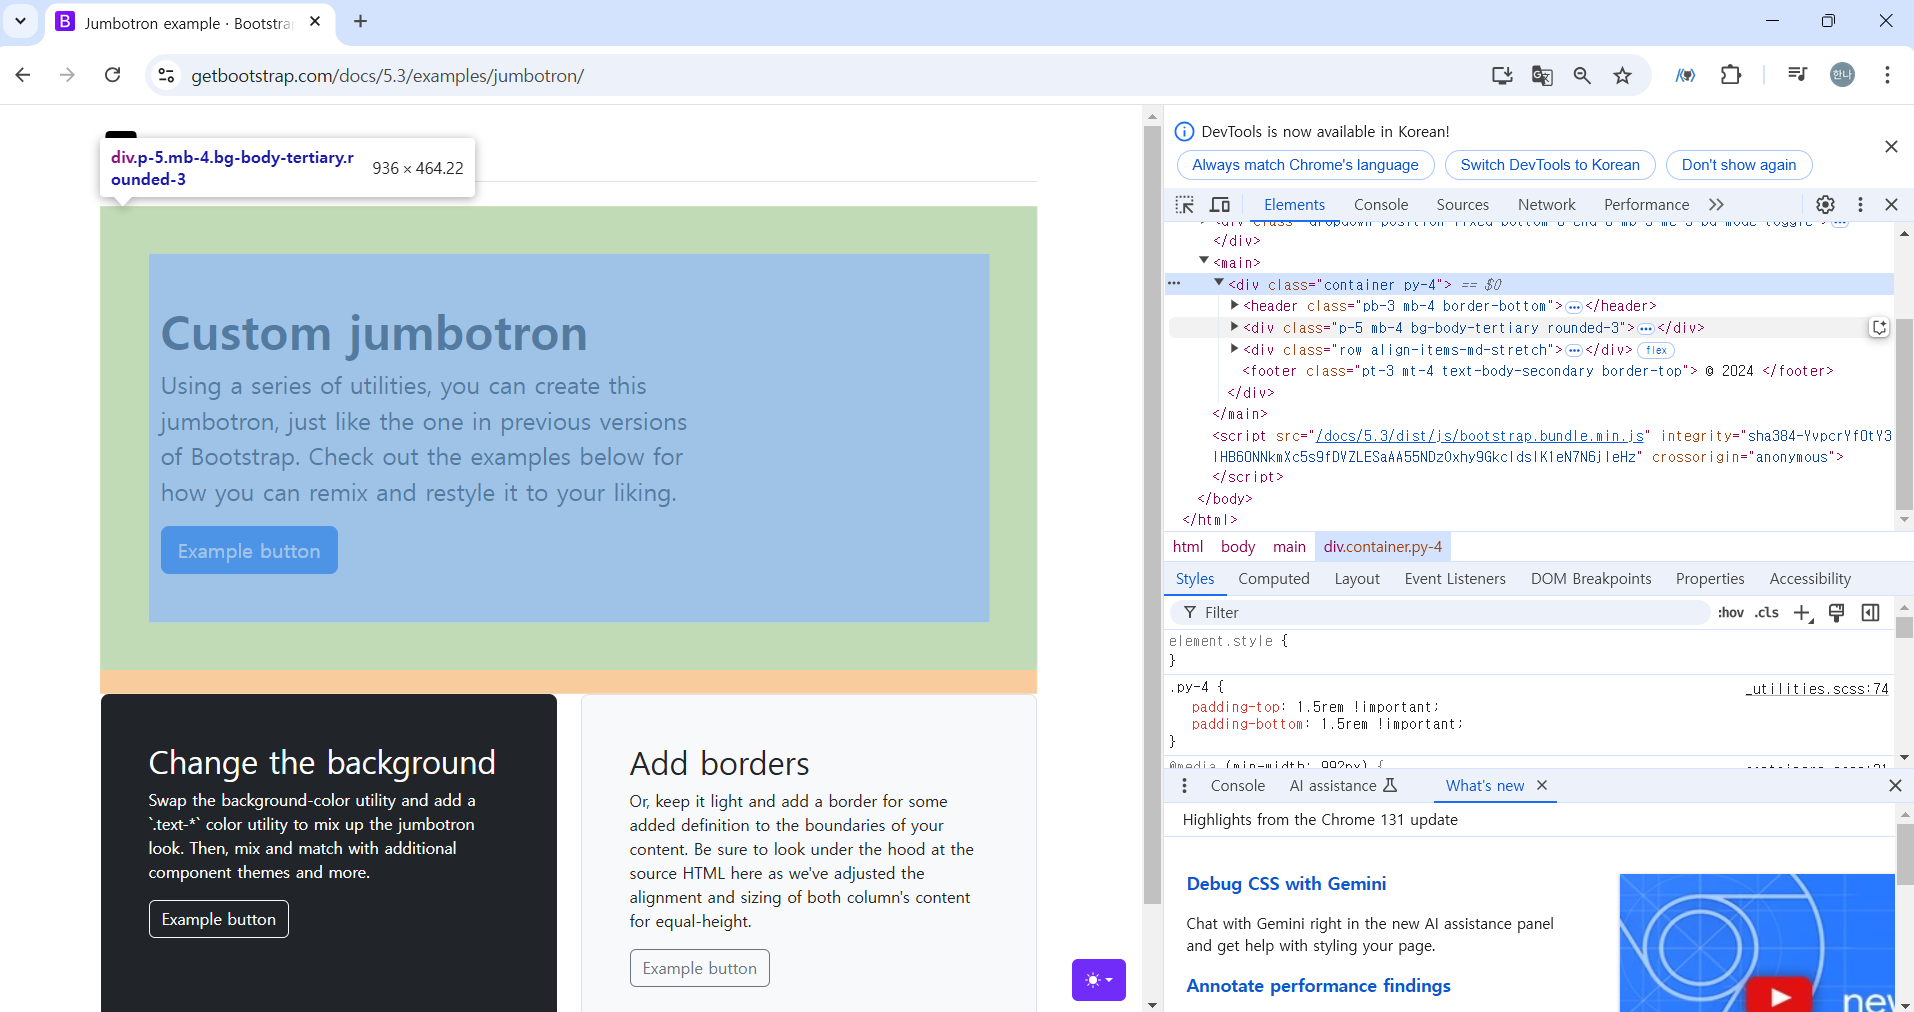This screenshot has width=1914, height=1012.
Task: Open DevTools customize three-dot menu
Action: click(x=1860, y=205)
